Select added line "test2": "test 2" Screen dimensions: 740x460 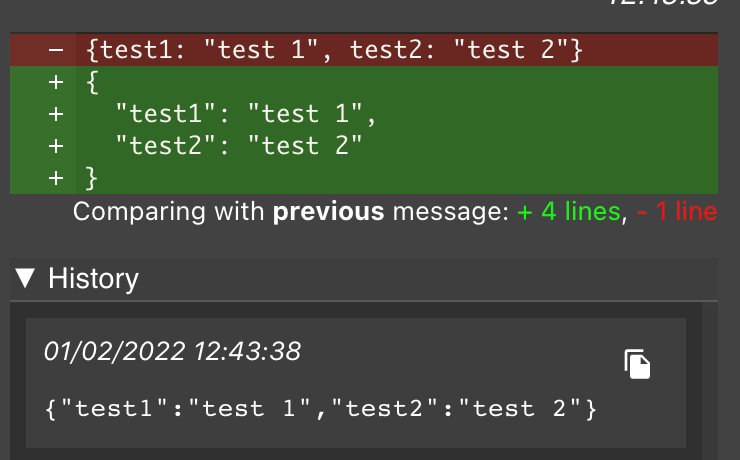[364, 145]
